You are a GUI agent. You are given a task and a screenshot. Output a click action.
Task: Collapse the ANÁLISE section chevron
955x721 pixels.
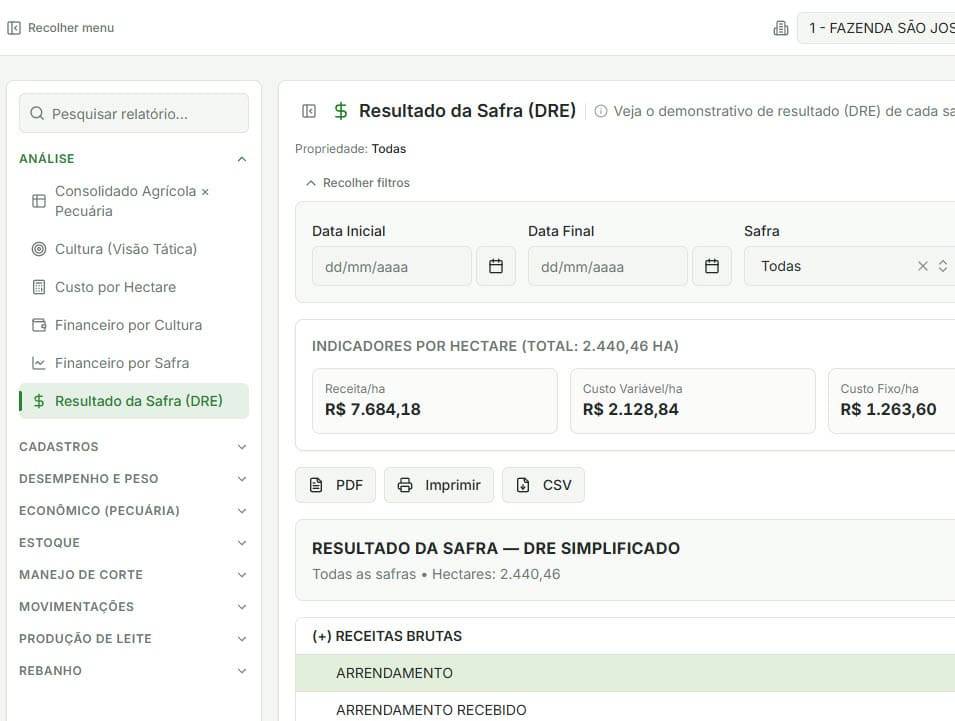pyautogui.click(x=242, y=159)
